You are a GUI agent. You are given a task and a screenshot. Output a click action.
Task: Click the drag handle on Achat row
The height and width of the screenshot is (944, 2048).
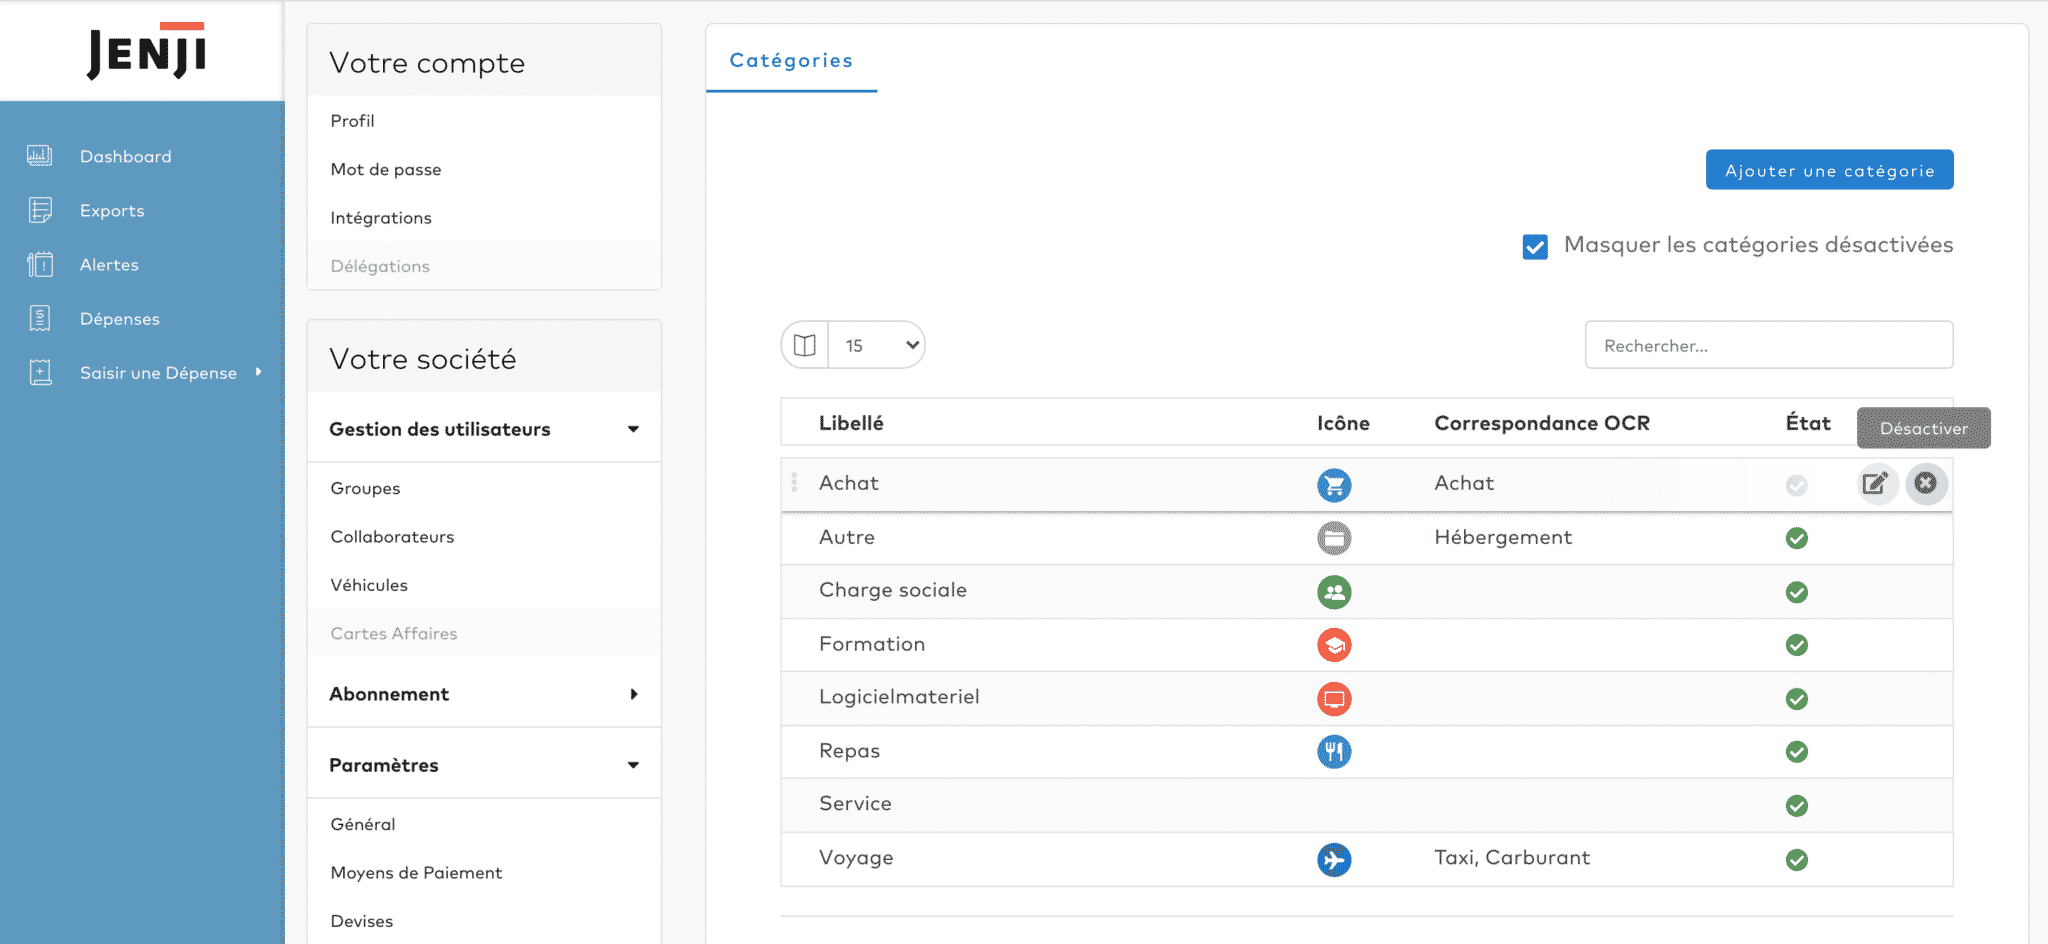795,483
